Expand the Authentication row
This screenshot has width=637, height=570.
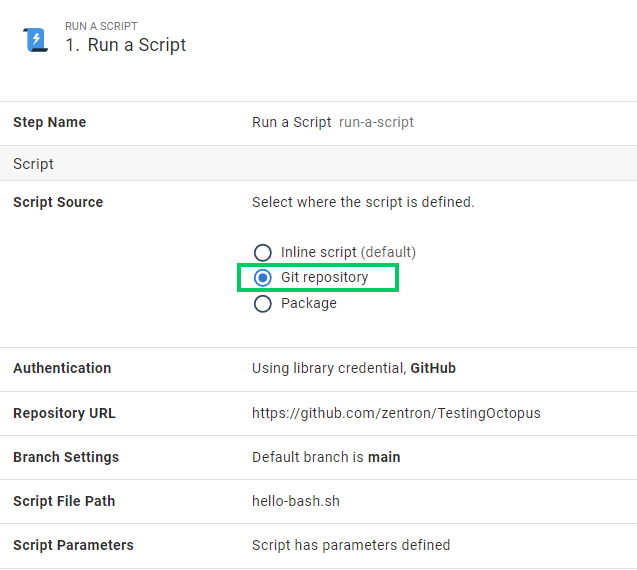pyautogui.click(x=318, y=369)
